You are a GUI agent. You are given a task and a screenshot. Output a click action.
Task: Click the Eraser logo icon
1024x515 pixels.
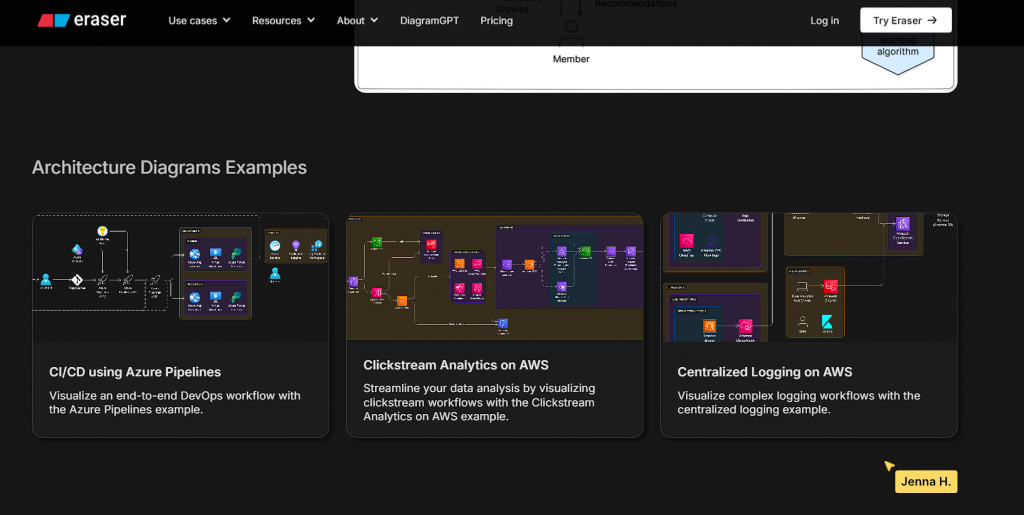click(54, 20)
